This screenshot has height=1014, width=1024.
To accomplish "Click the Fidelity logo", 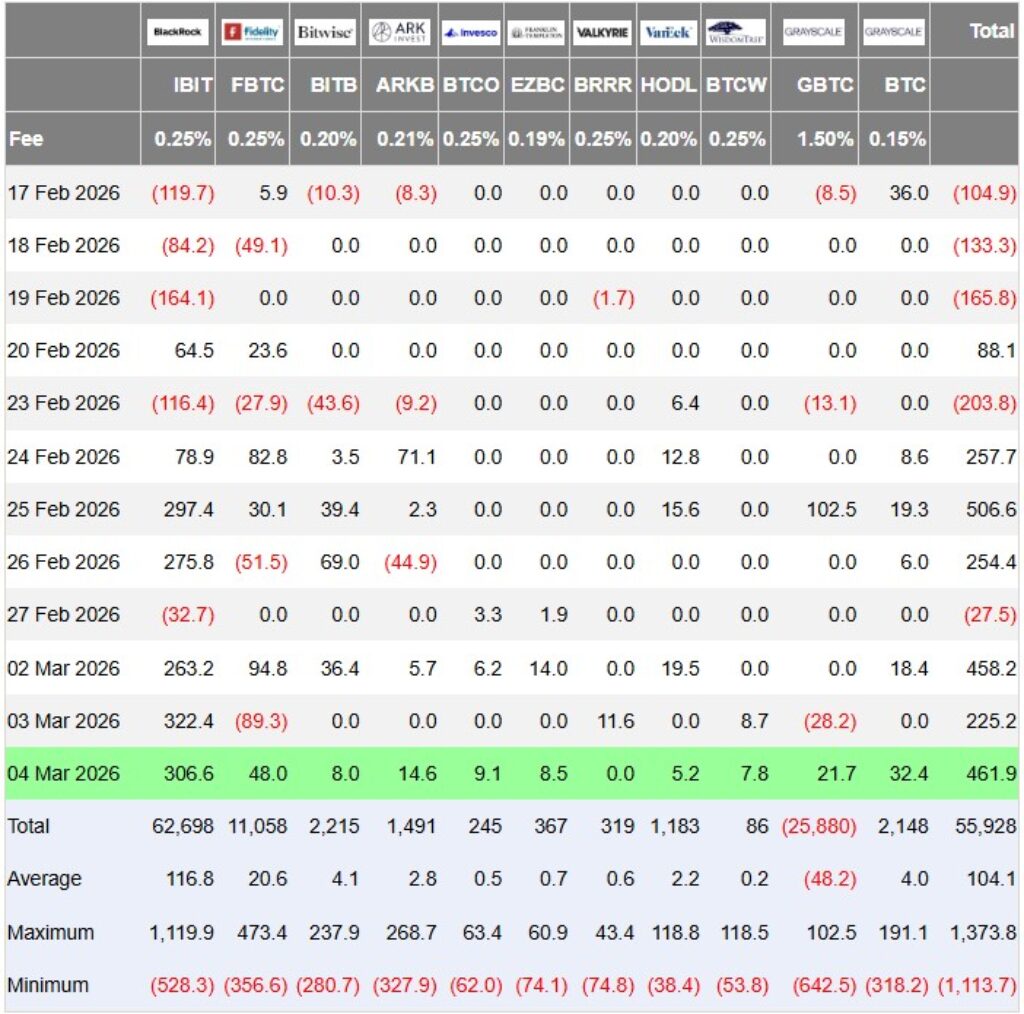I will click(x=252, y=32).
